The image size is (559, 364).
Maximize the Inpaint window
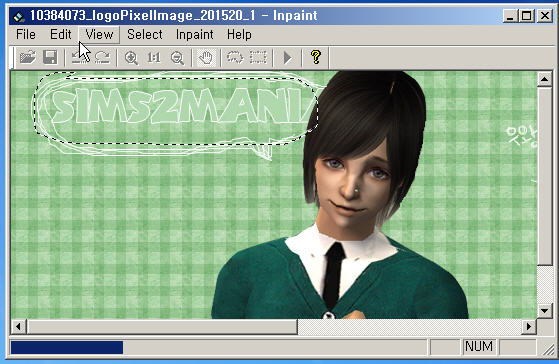(x=527, y=16)
